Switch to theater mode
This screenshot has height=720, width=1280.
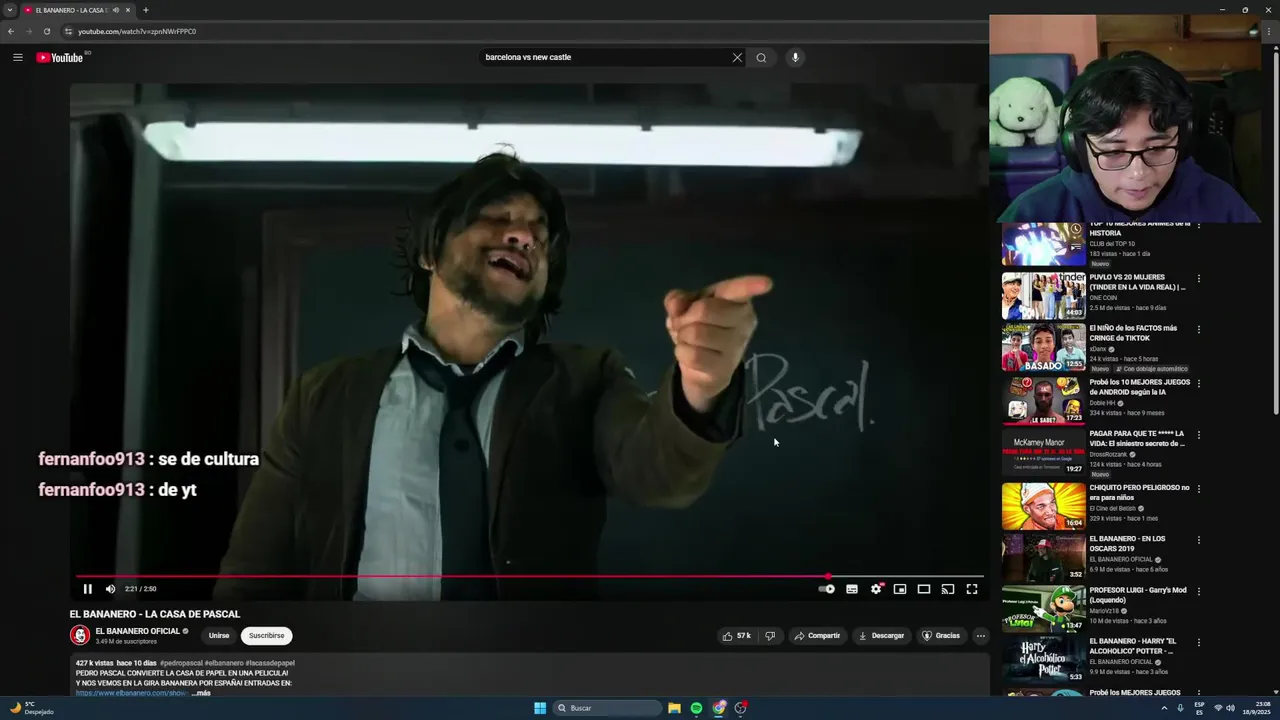pyautogui.click(x=924, y=589)
